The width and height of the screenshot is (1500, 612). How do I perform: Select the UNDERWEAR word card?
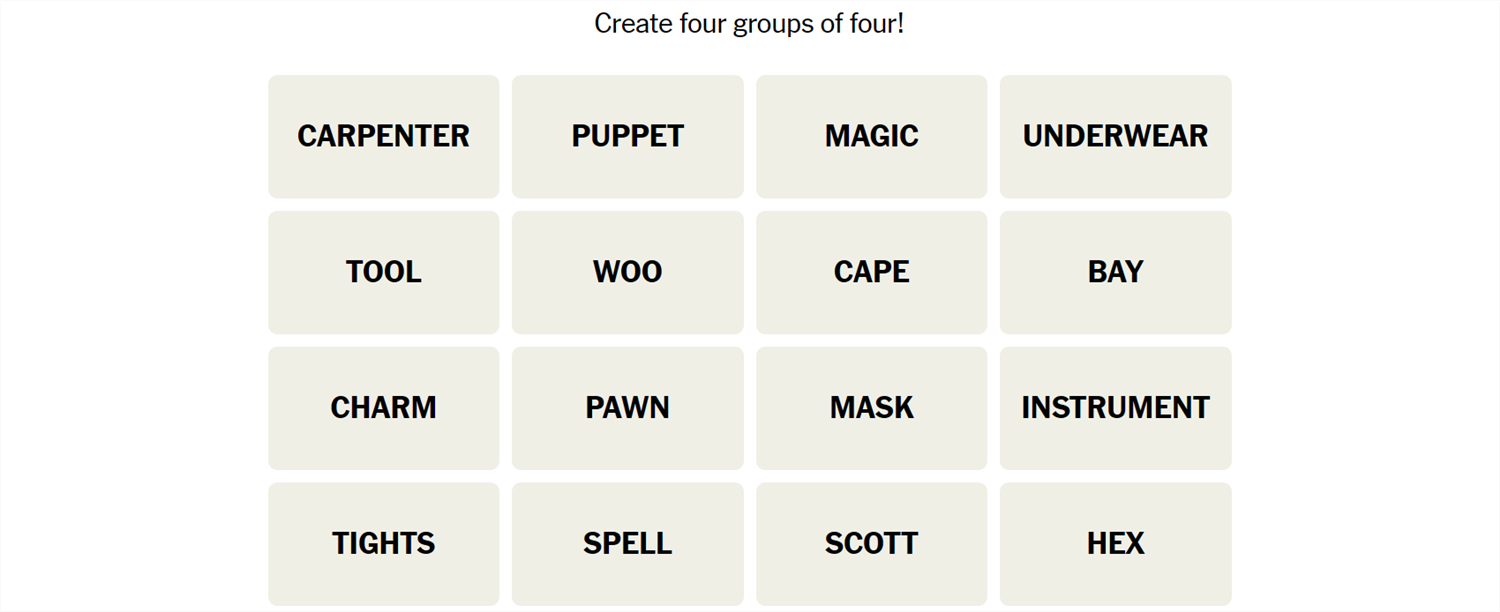[x=1115, y=136]
